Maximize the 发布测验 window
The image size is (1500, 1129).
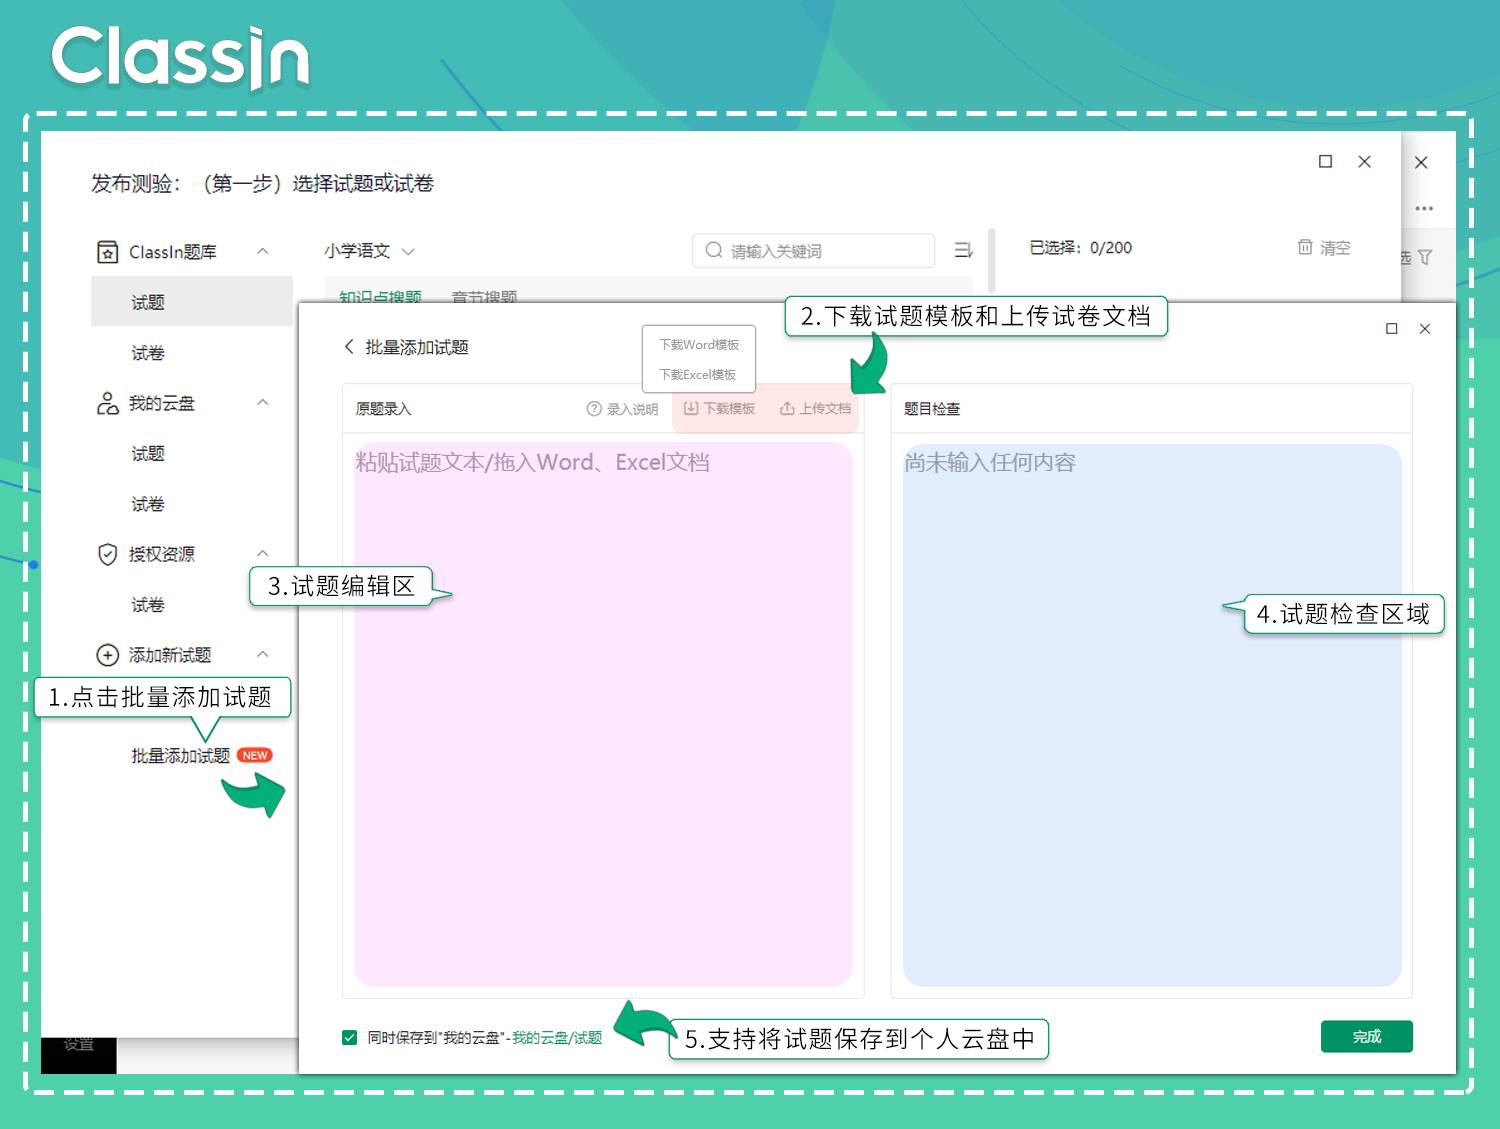pos(1326,161)
